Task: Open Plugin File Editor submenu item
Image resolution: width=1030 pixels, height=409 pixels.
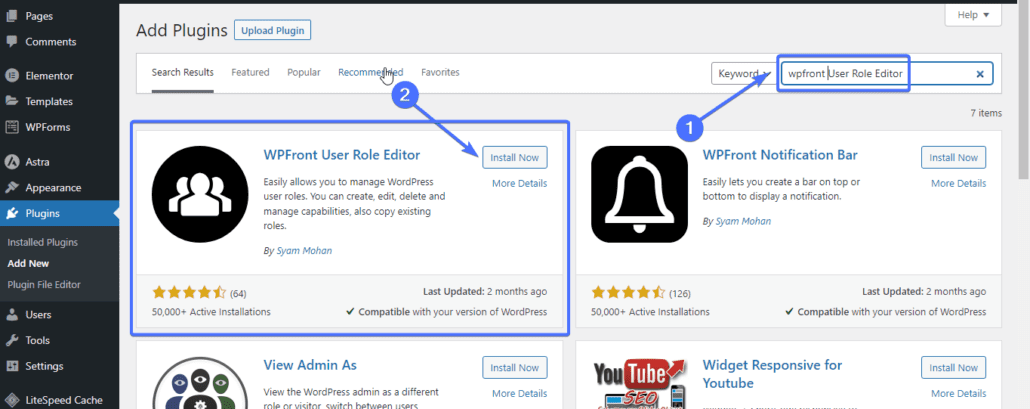Action: 44,284
